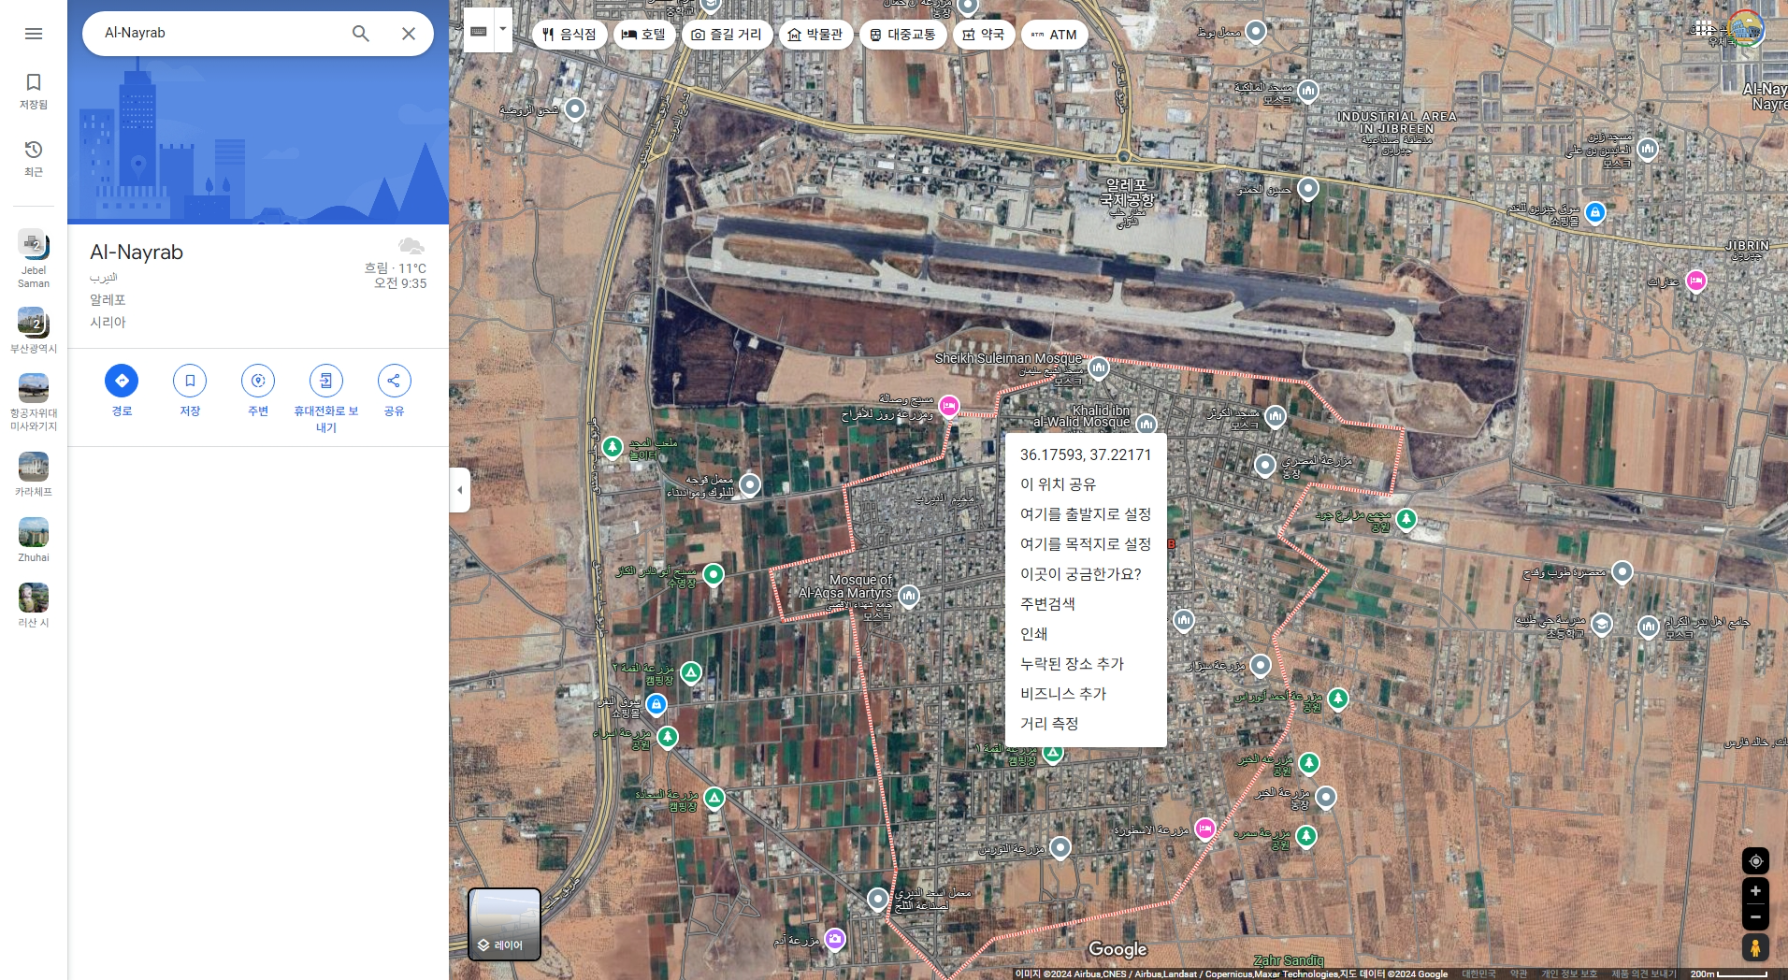1788x980 pixels.
Task: Zoom in with the plus button
Action: pyautogui.click(x=1755, y=891)
